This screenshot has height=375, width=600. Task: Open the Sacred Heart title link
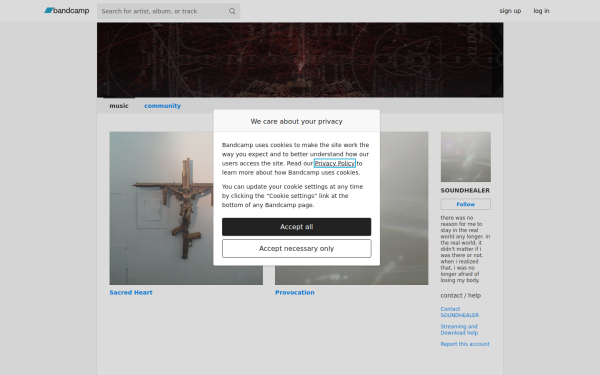point(131,292)
